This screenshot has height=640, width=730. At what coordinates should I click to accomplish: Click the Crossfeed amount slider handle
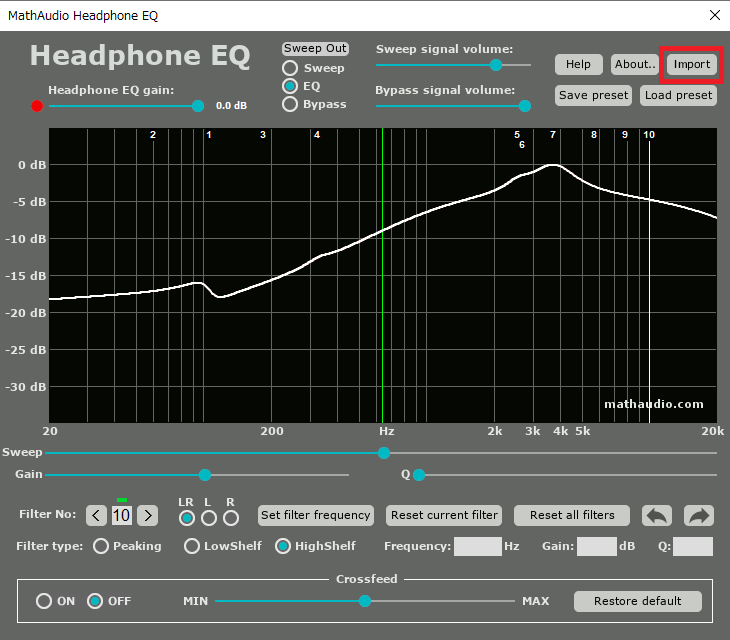coord(365,601)
